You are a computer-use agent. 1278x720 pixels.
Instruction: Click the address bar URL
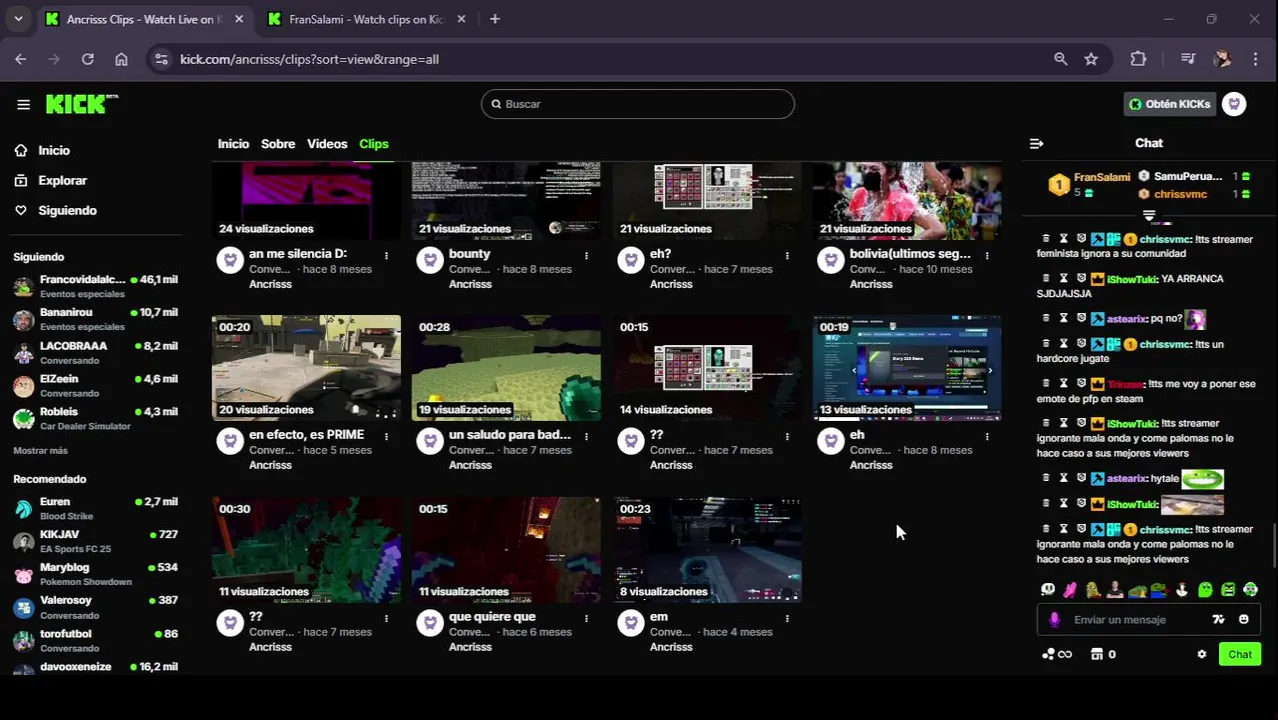click(x=309, y=59)
